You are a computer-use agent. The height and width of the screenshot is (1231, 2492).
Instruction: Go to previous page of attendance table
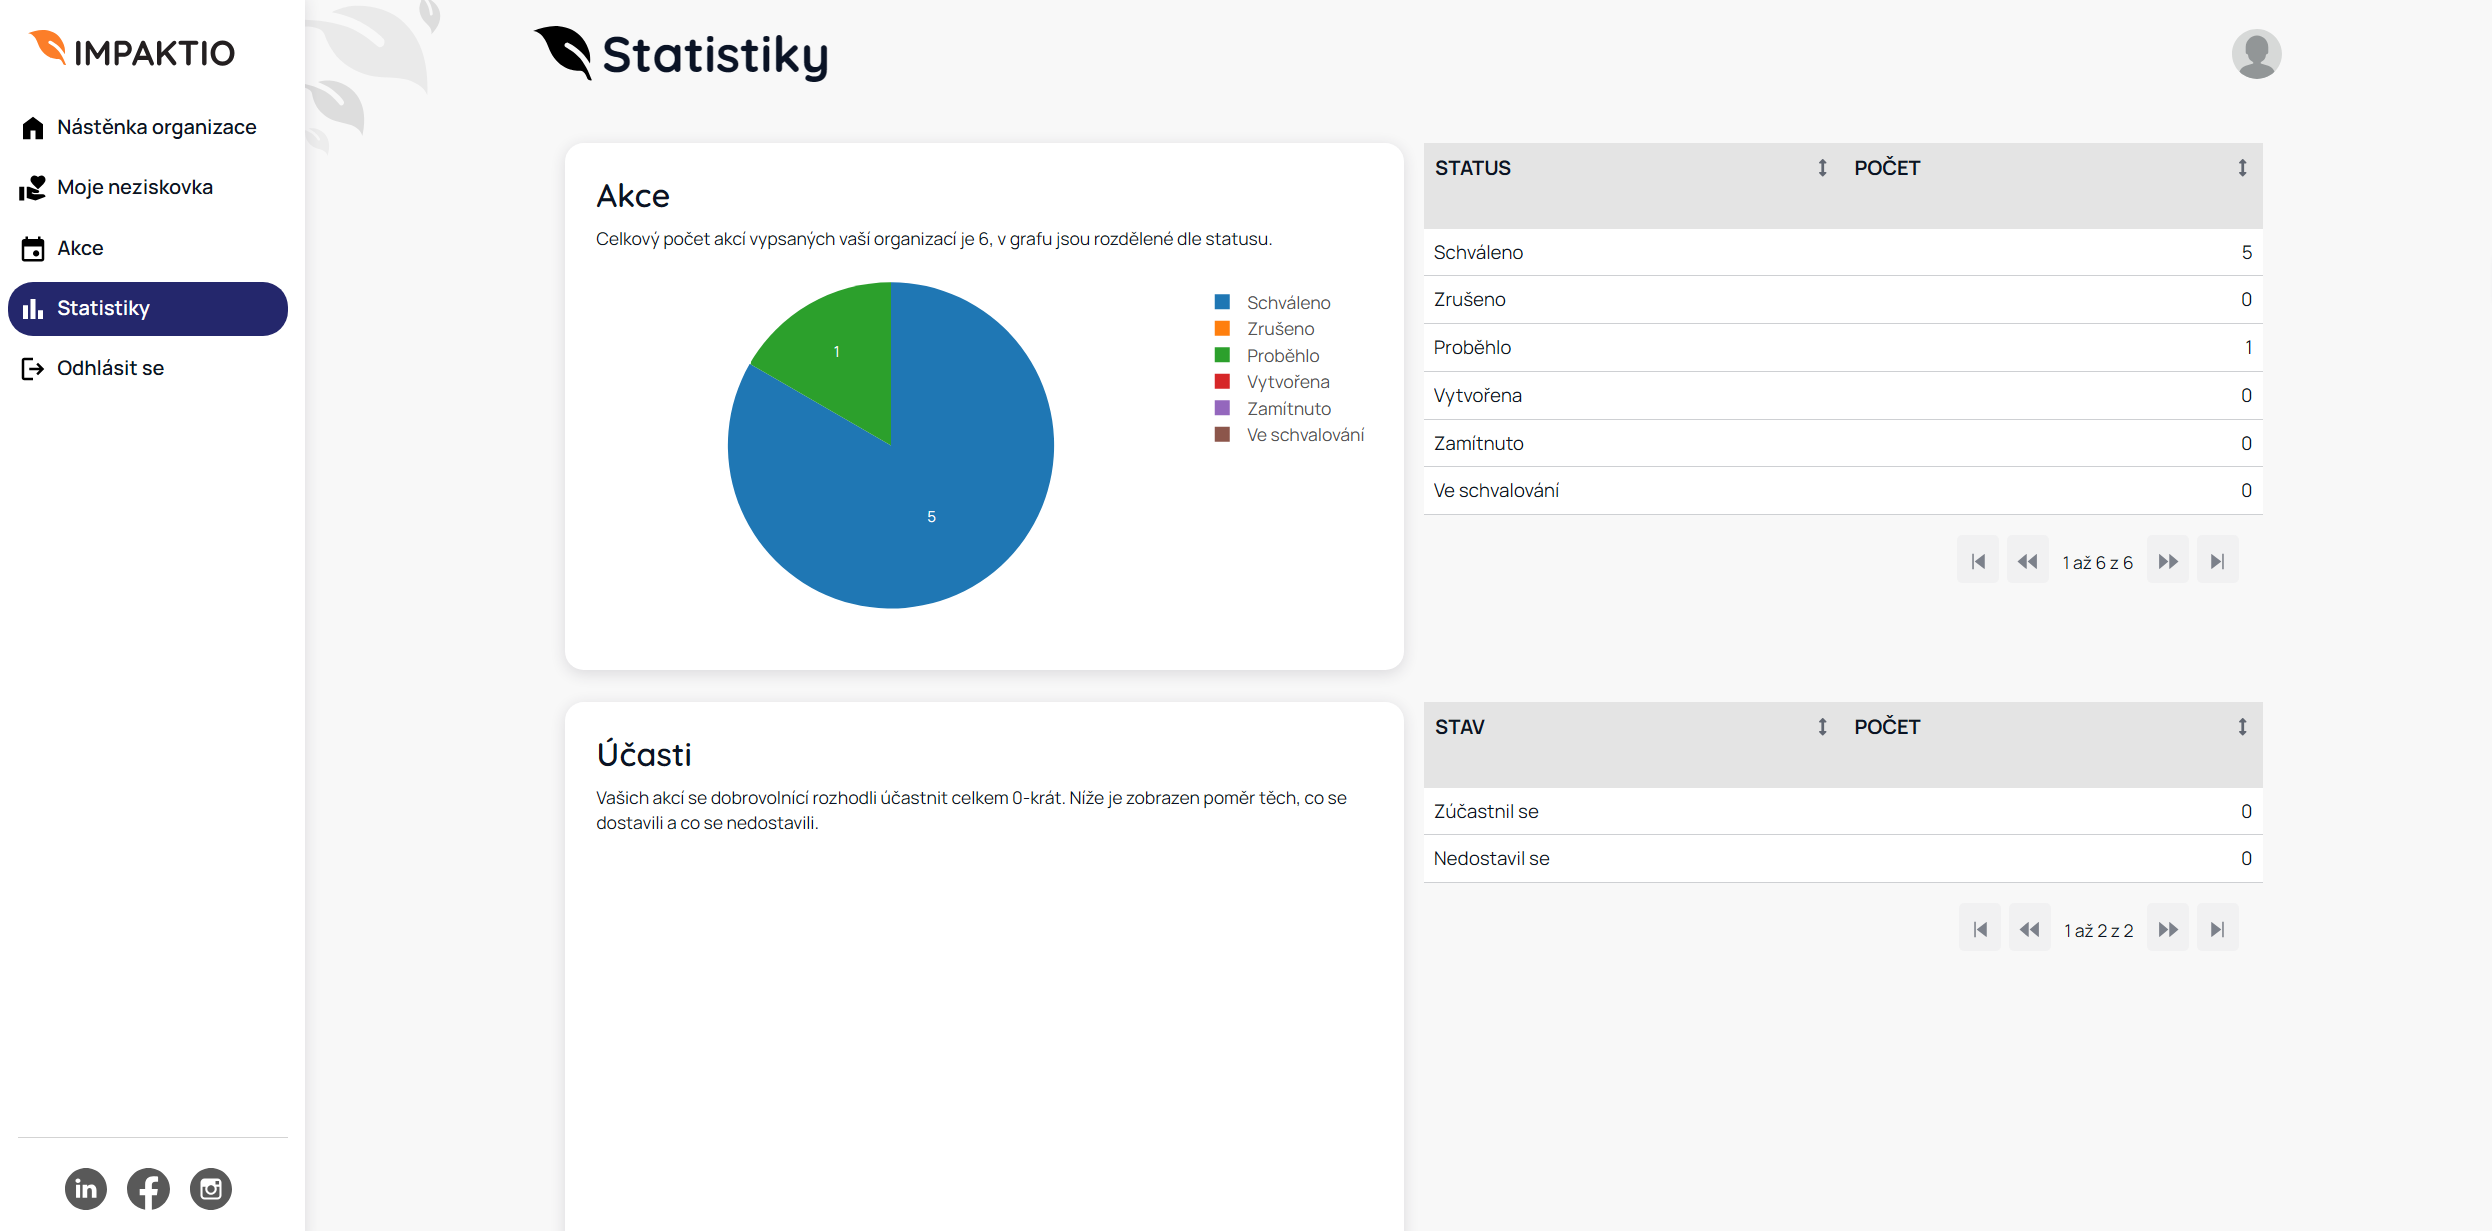2029,929
